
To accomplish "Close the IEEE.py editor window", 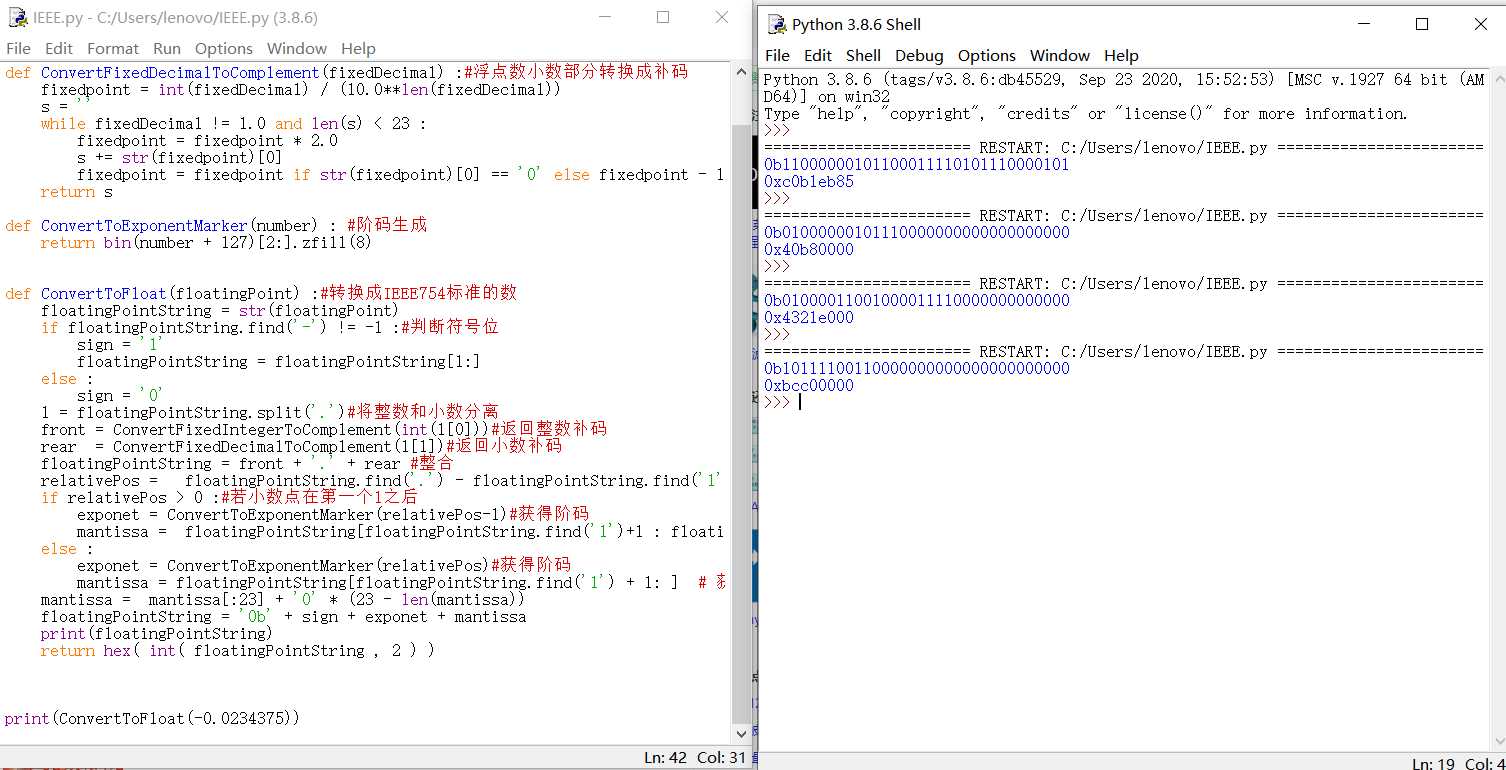I will [x=722, y=18].
